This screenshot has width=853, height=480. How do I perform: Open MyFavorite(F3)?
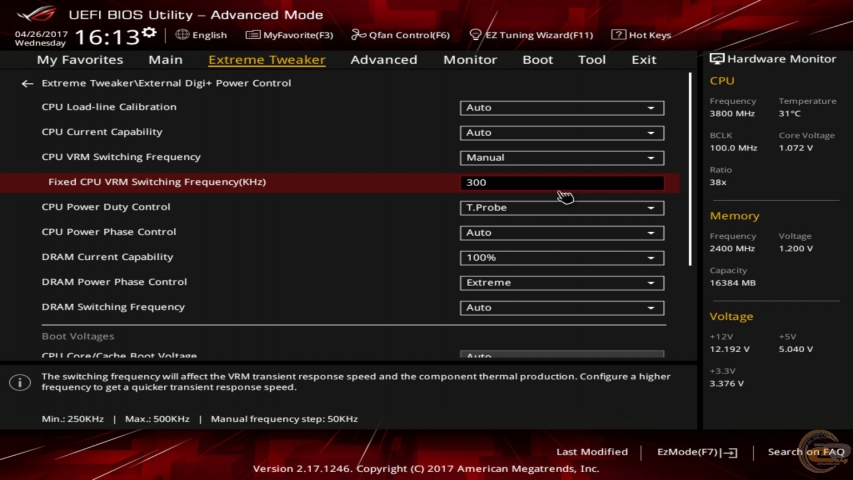289,35
